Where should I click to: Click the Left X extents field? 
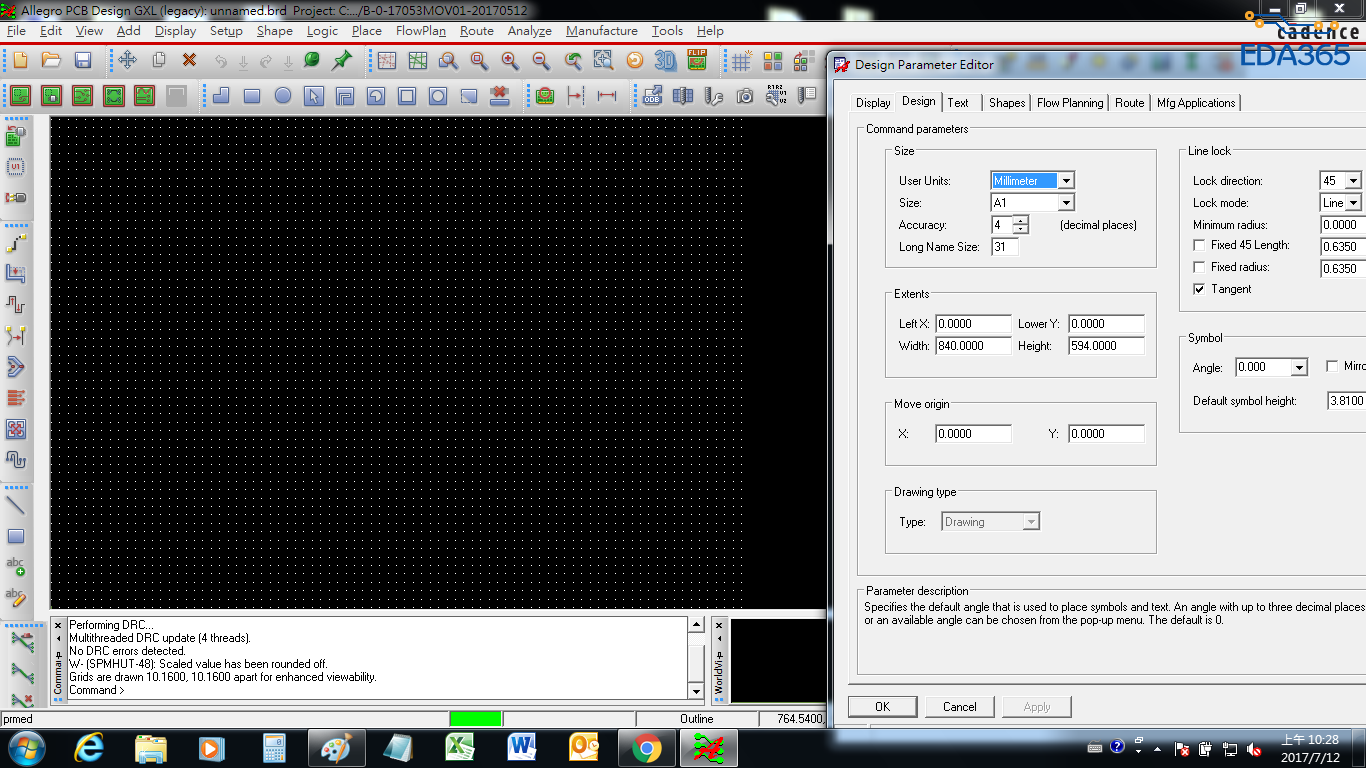tap(974, 324)
